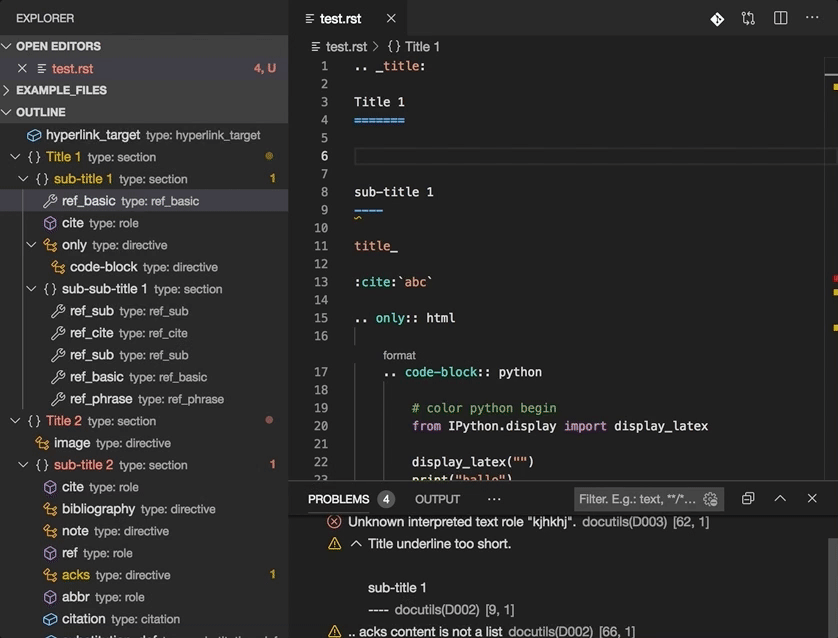Collapse sub-sub-title 1 outline node
The image size is (838, 638).
(x=31, y=289)
